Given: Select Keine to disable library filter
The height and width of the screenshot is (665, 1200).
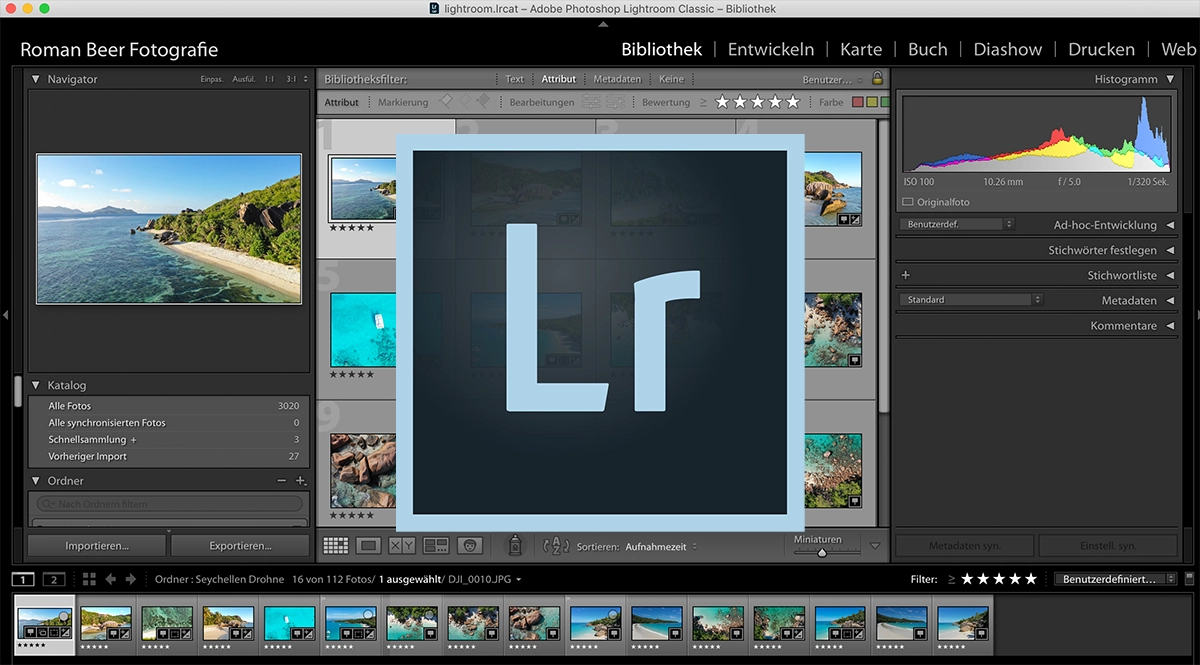Looking at the screenshot, I should point(671,79).
